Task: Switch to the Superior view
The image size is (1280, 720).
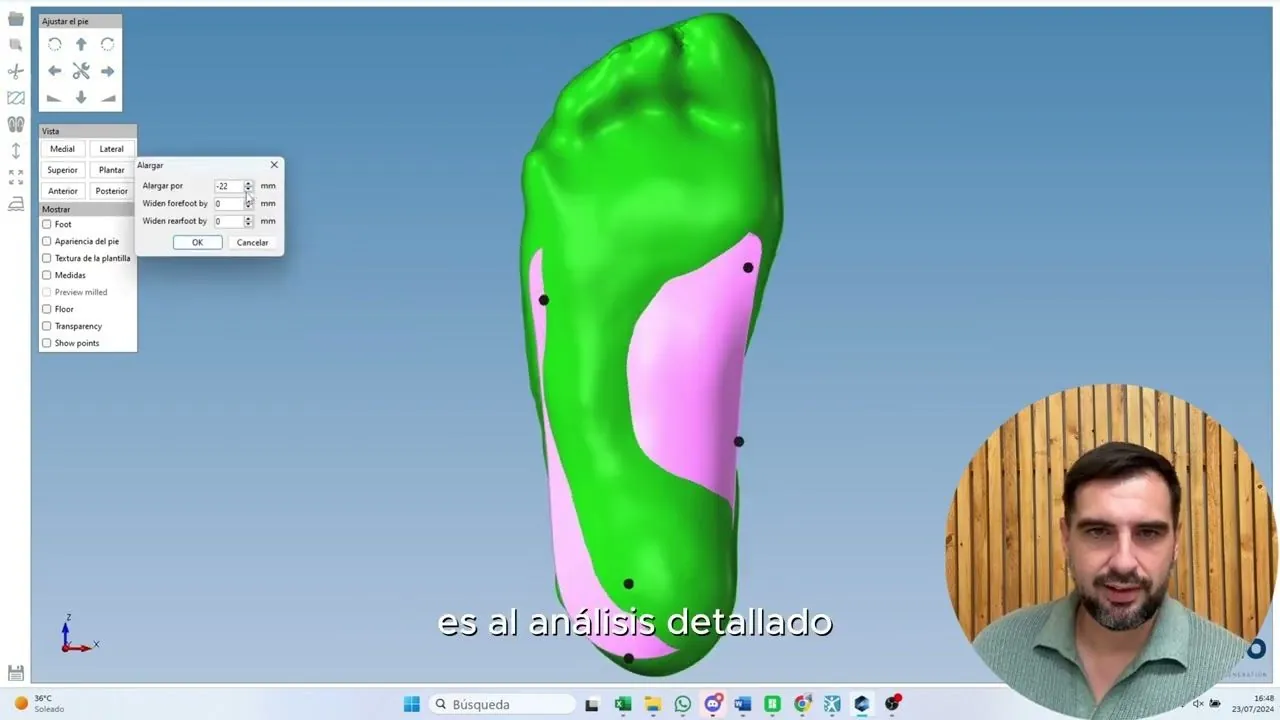Action: (x=62, y=170)
